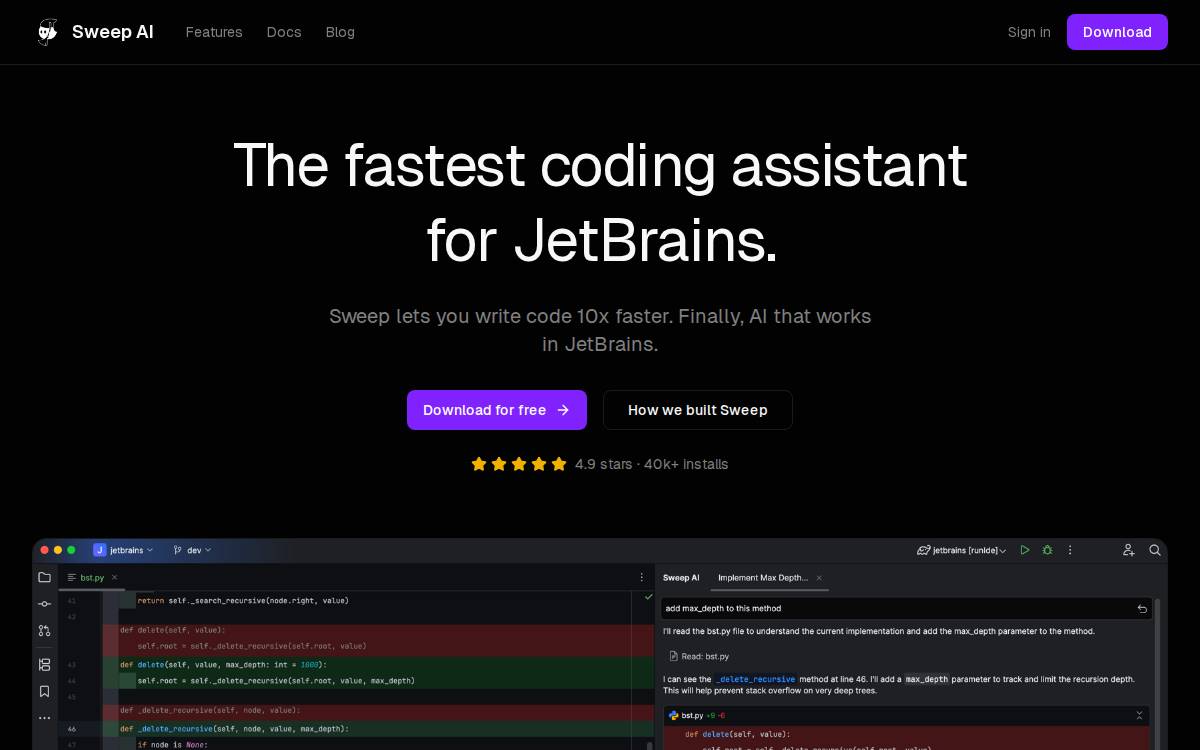Open editor tab options vertical dots menu
The image size is (1200, 750).
(x=642, y=577)
